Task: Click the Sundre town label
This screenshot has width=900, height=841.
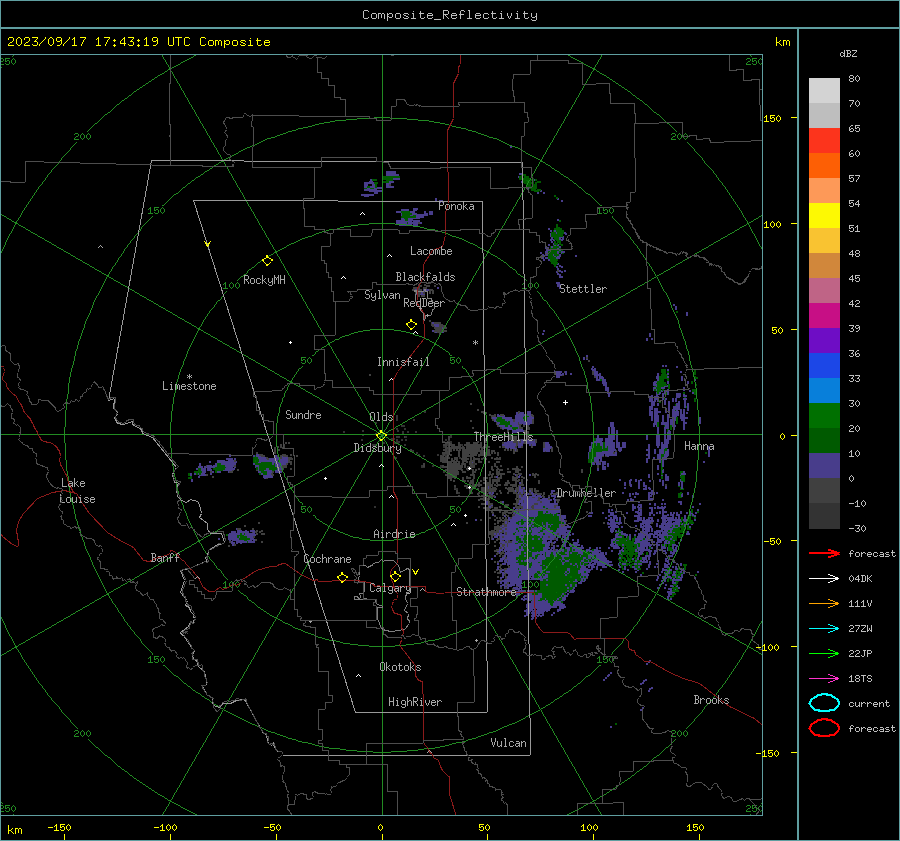Action: [303, 415]
